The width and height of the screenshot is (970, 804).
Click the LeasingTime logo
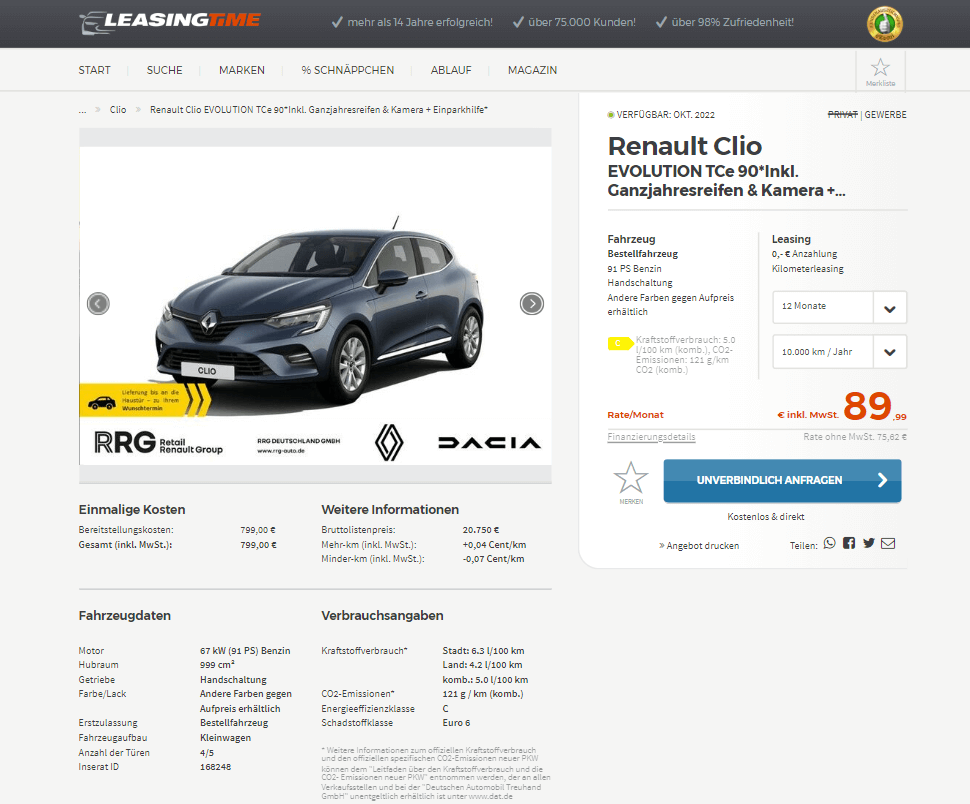tap(170, 22)
